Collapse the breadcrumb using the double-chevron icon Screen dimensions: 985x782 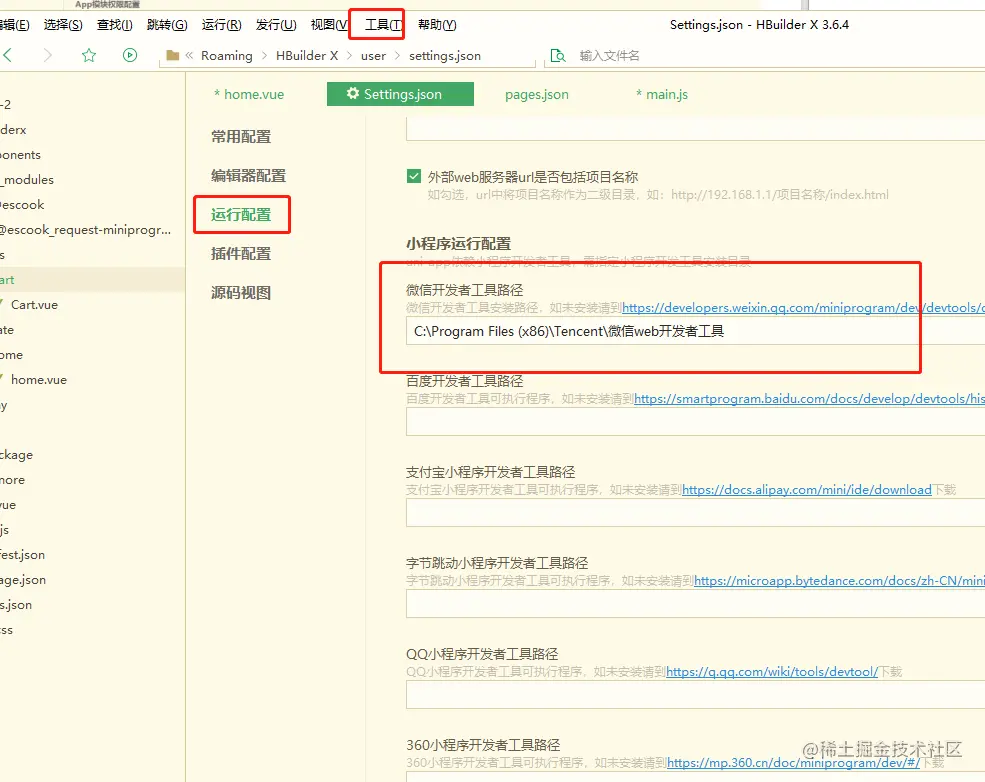coord(191,55)
